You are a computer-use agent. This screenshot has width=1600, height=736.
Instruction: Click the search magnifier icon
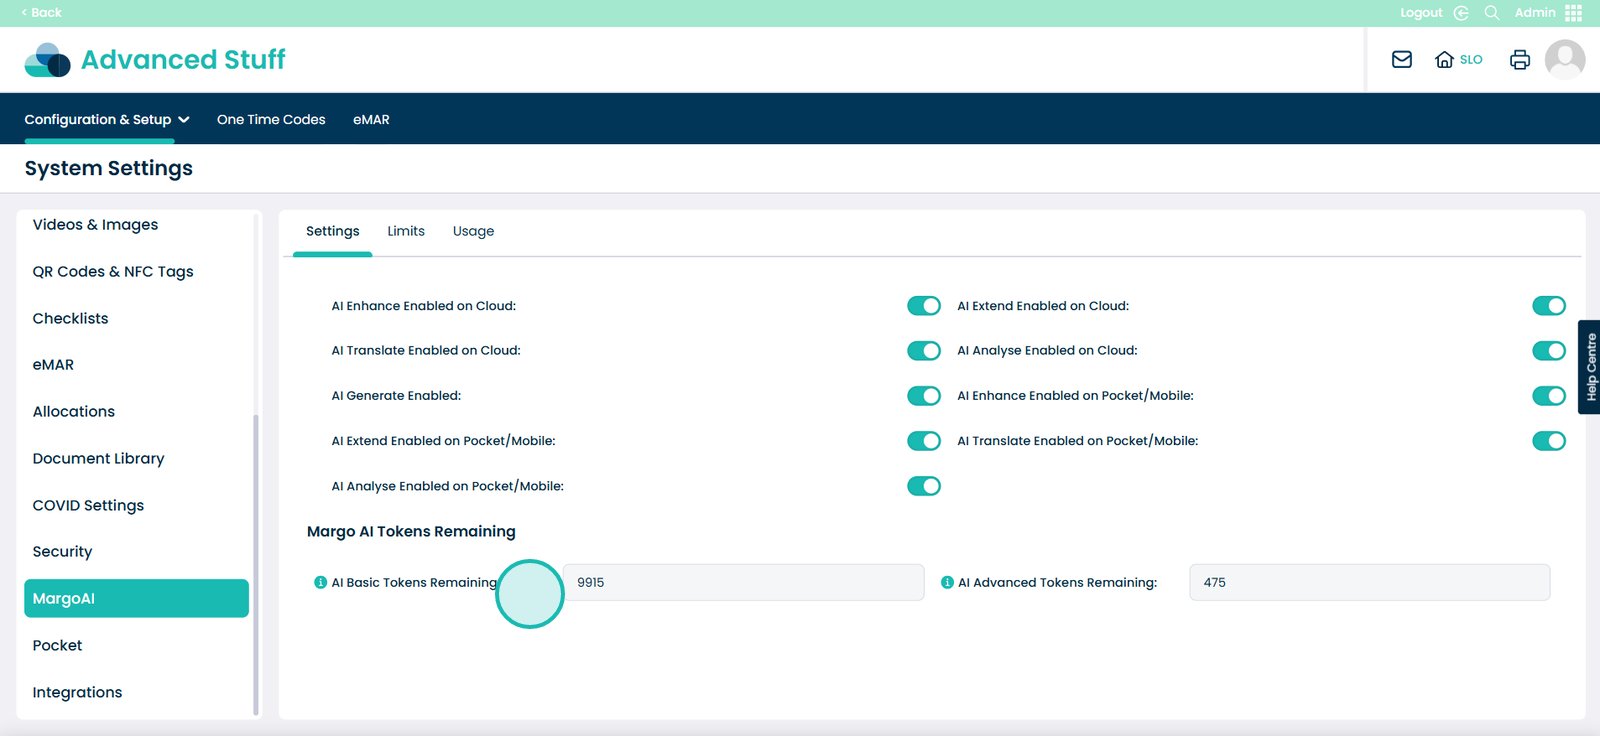coord(1491,13)
